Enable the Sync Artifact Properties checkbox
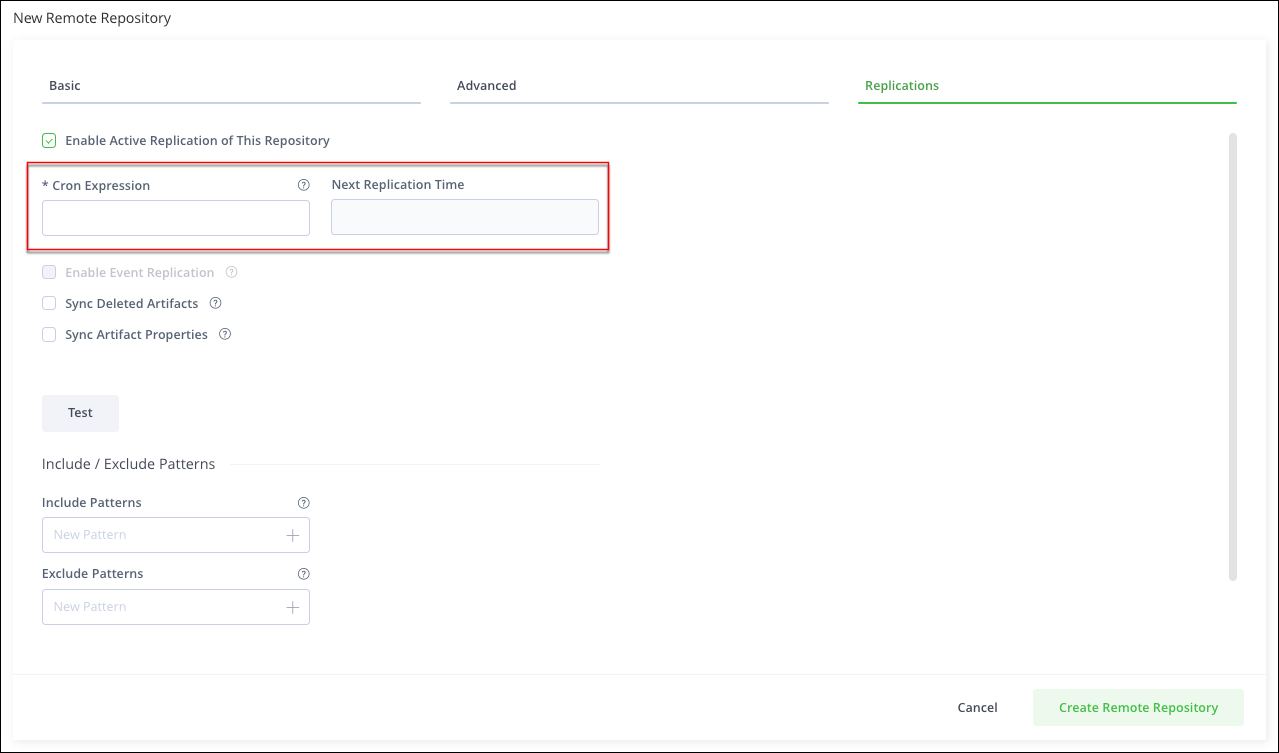 (49, 334)
